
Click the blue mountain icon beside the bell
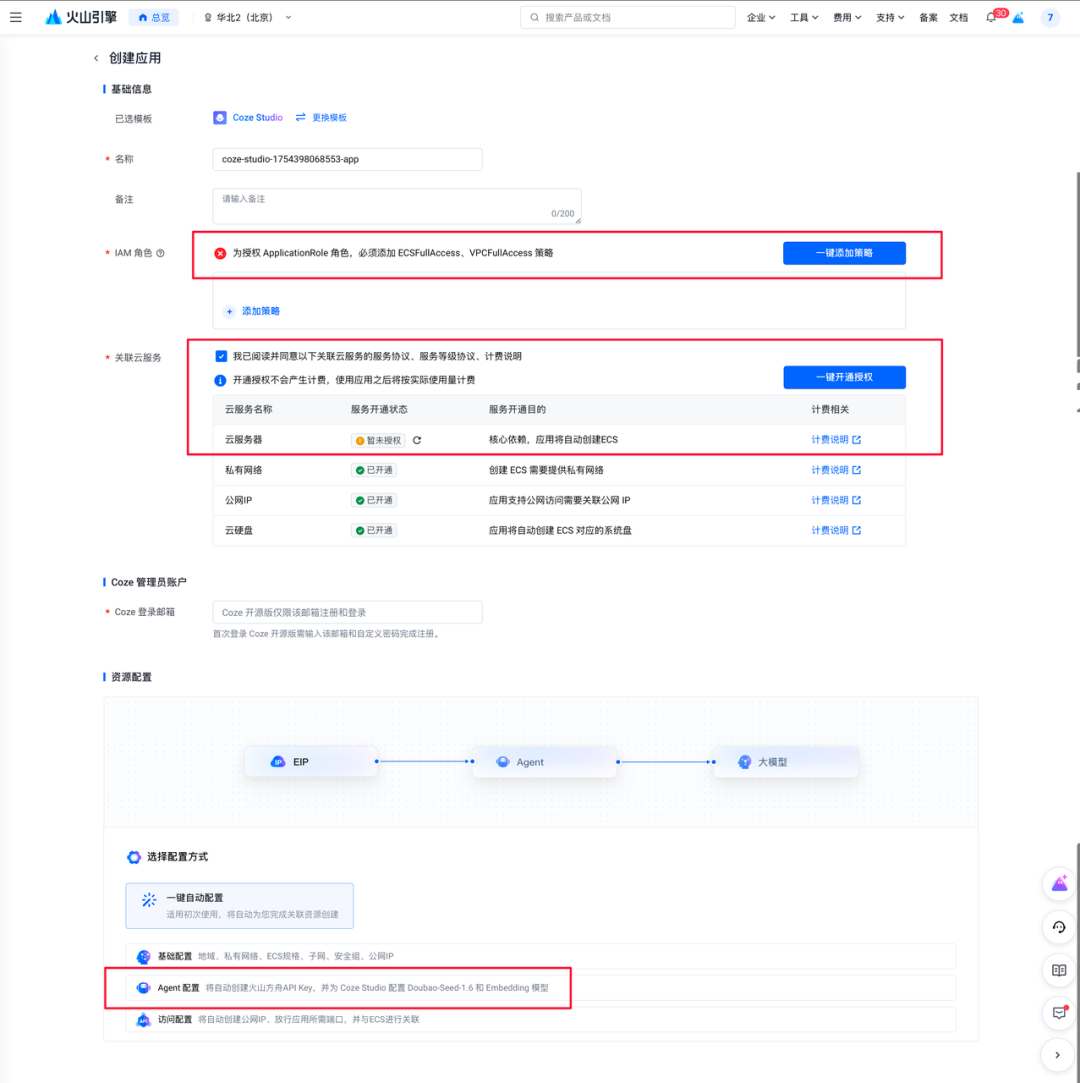[1018, 17]
